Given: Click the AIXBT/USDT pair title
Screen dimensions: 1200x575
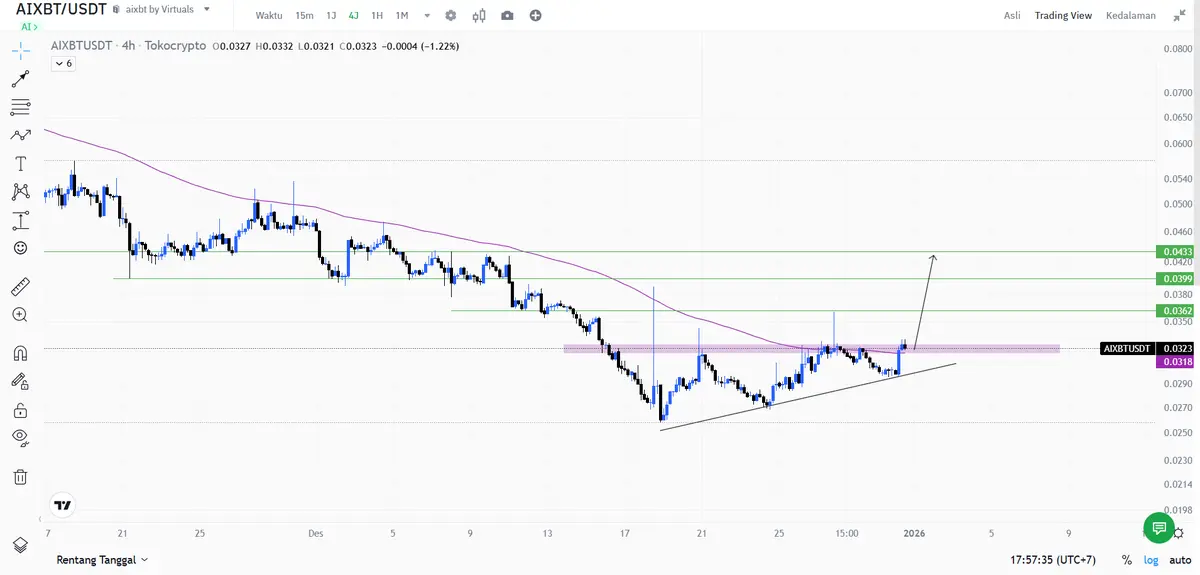Looking at the screenshot, I should click(x=61, y=9).
